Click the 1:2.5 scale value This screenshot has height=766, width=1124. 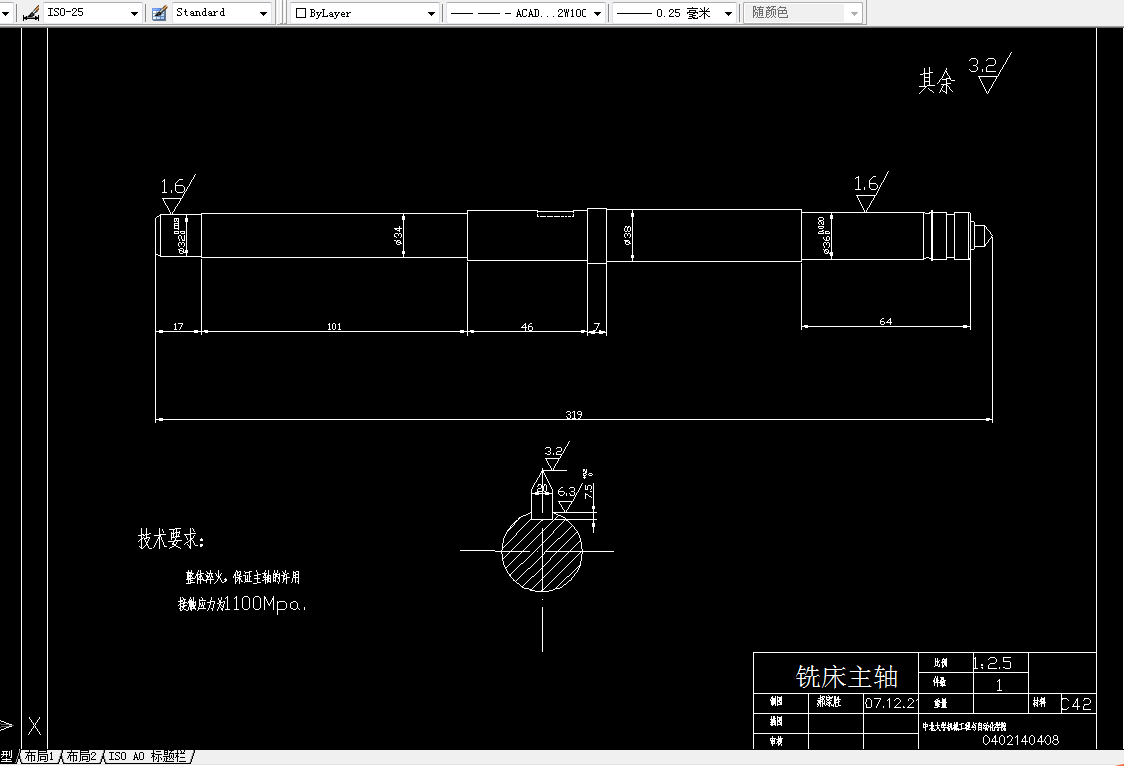point(993,664)
